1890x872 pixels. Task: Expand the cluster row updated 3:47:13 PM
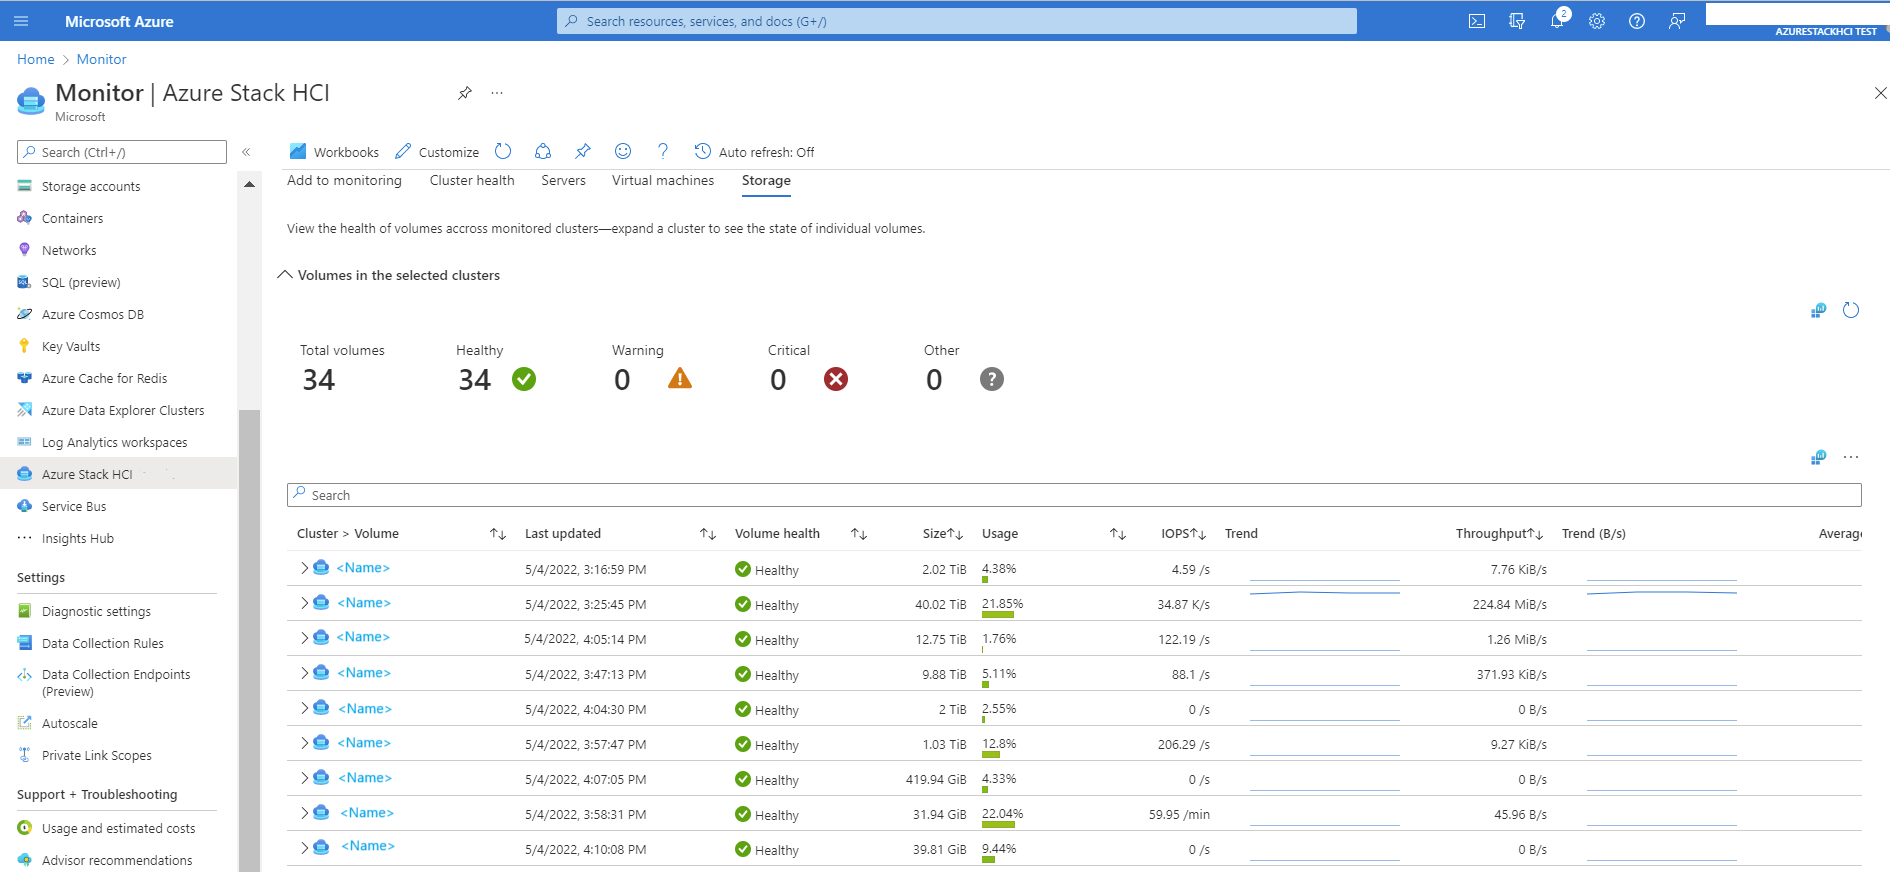pyautogui.click(x=304, y=673)
